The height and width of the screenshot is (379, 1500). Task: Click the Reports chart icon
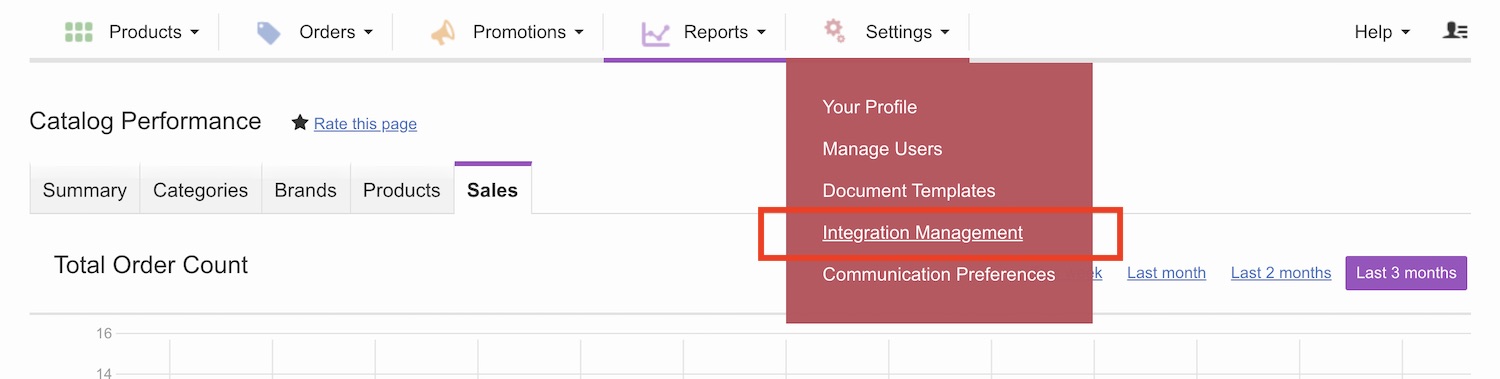(655, 33)
